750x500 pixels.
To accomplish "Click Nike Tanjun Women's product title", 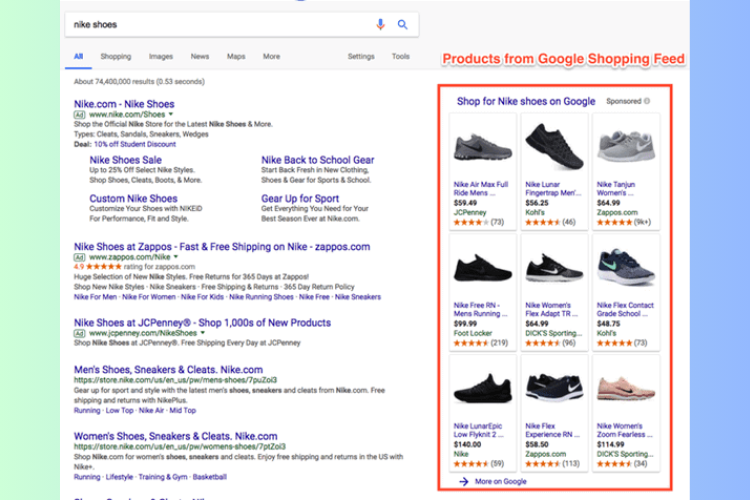I will 616,189.
